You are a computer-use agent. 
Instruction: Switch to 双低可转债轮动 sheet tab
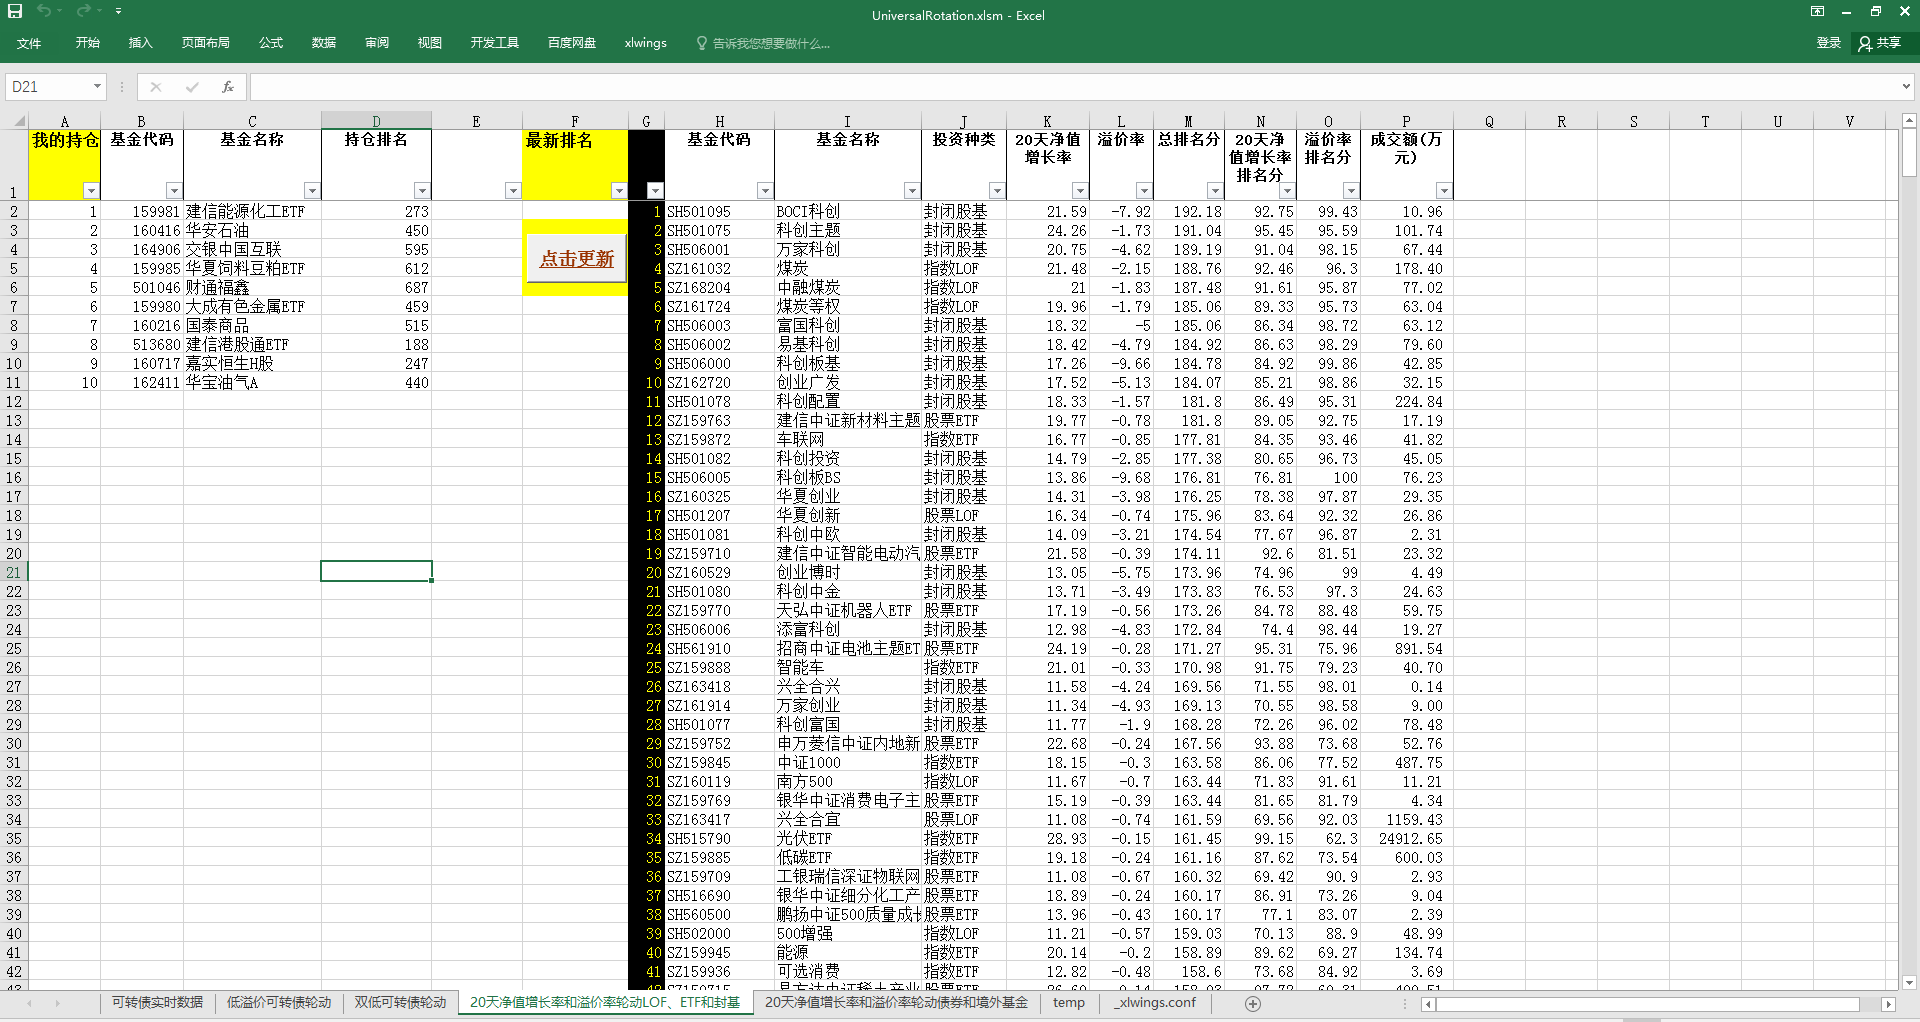pyautogui.click(x=400, y=1002)
